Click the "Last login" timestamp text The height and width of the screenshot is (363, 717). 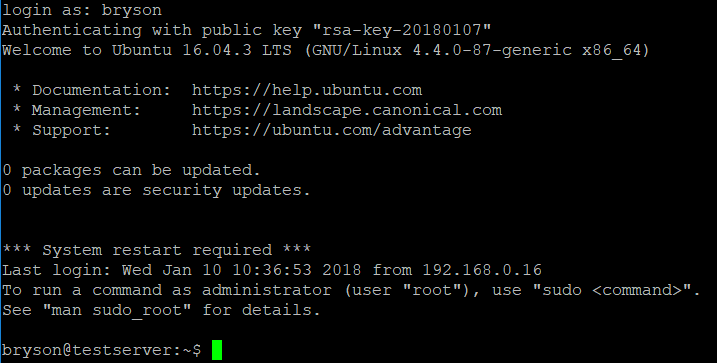(241, 270)
